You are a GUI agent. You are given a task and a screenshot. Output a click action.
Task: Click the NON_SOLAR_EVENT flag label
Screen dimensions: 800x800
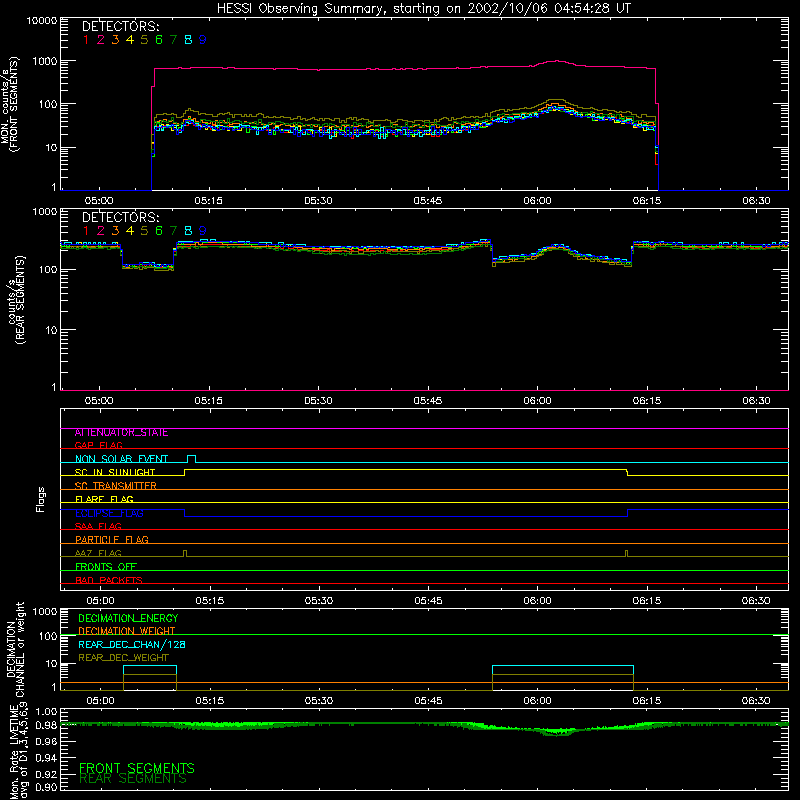(121, 459)
